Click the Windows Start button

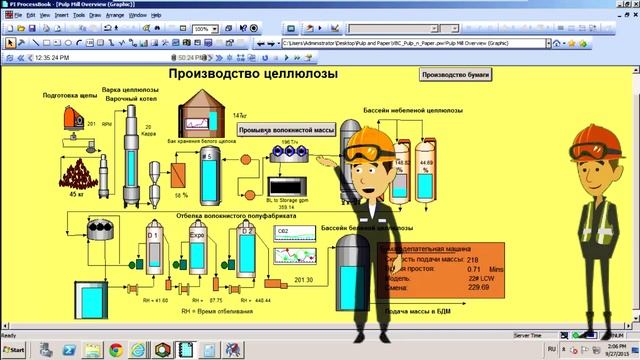14,350
